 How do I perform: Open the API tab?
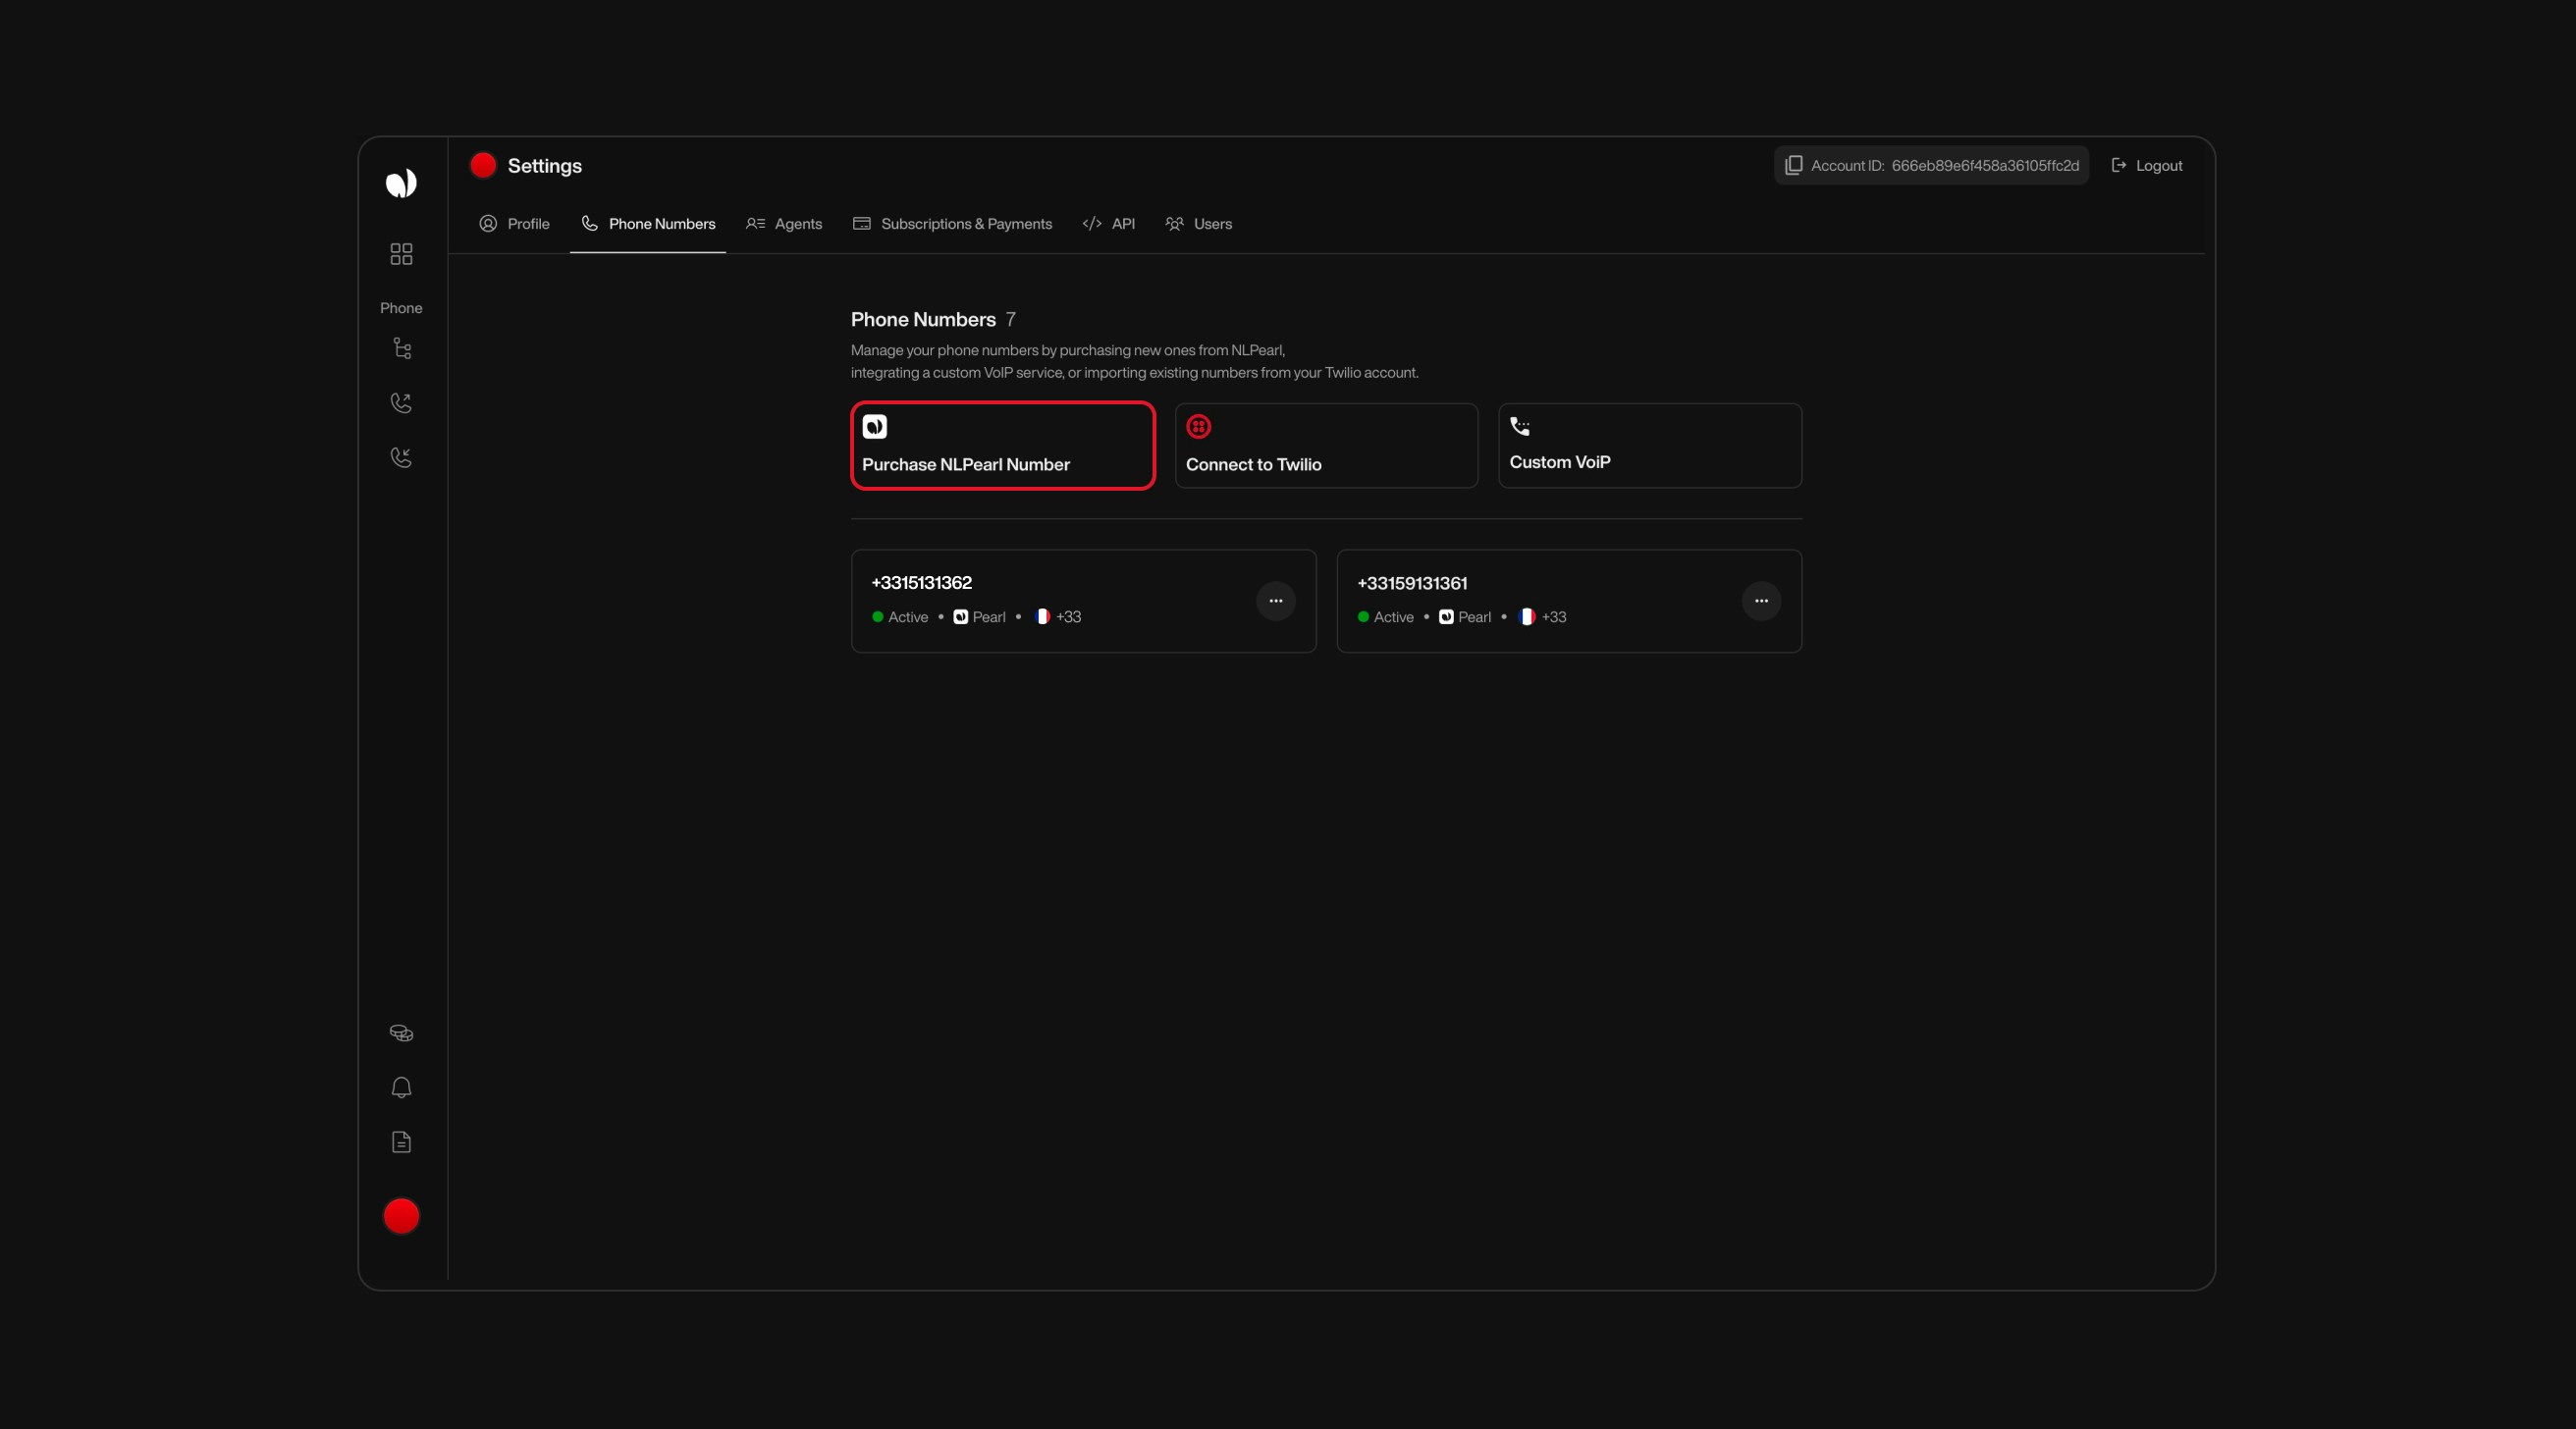(x=1109, y=224)
